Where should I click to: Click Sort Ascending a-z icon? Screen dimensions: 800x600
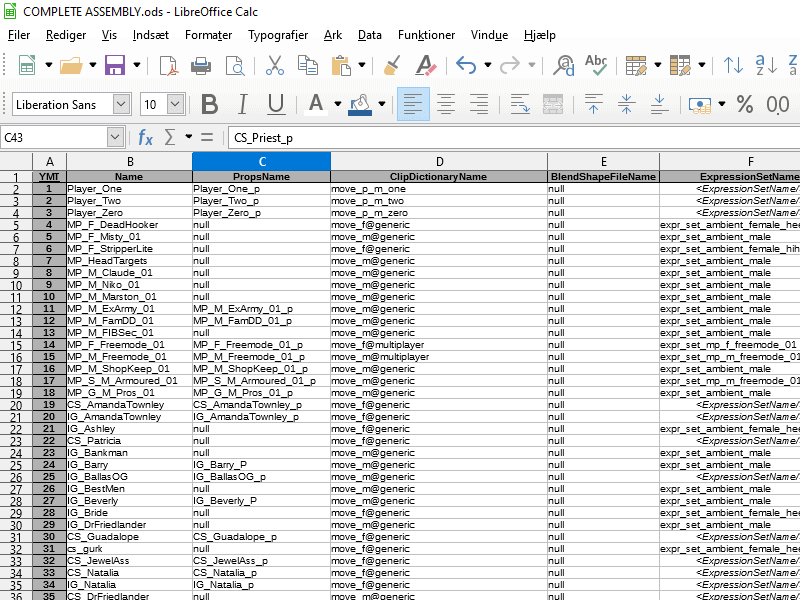click(766, 65)
